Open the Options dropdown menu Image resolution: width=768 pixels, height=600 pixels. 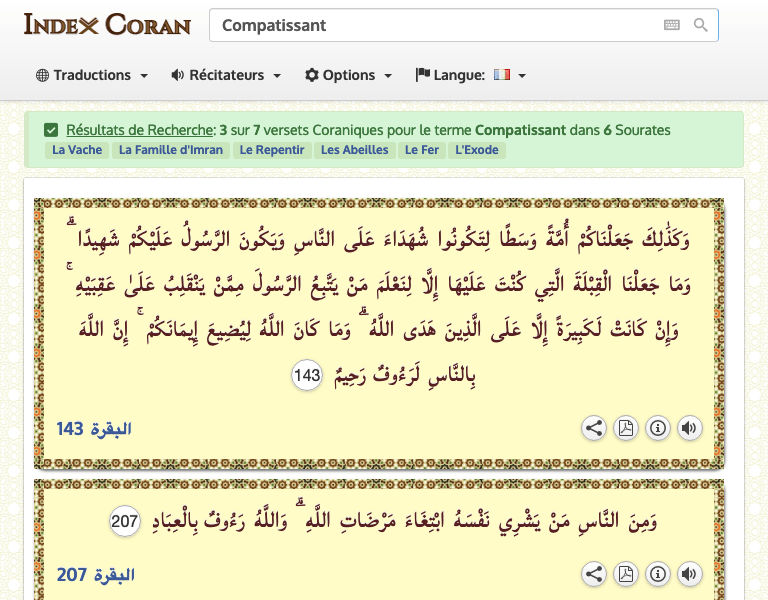click(348, 75)
